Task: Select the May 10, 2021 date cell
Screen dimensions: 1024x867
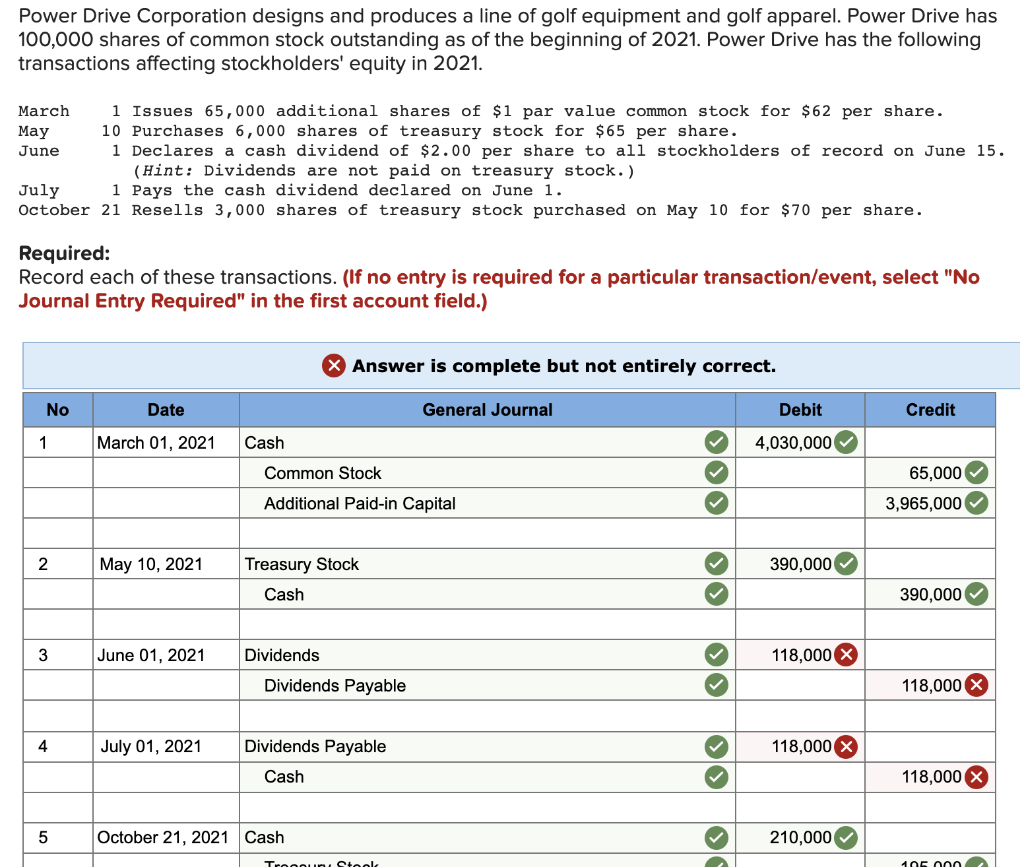Action: click(x=166, y=563)
